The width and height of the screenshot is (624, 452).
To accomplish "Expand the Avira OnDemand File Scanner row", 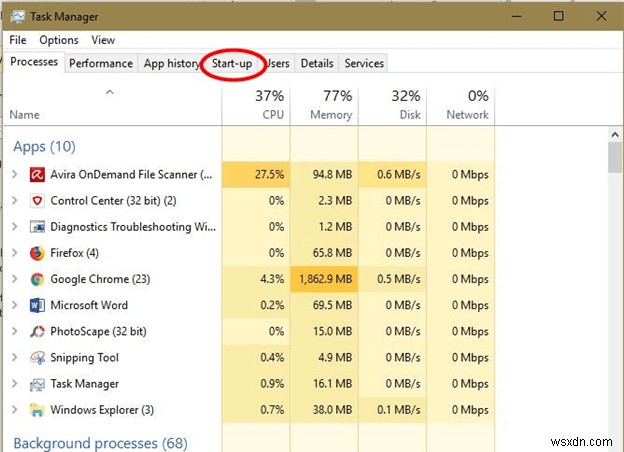I will click(15, 174).
